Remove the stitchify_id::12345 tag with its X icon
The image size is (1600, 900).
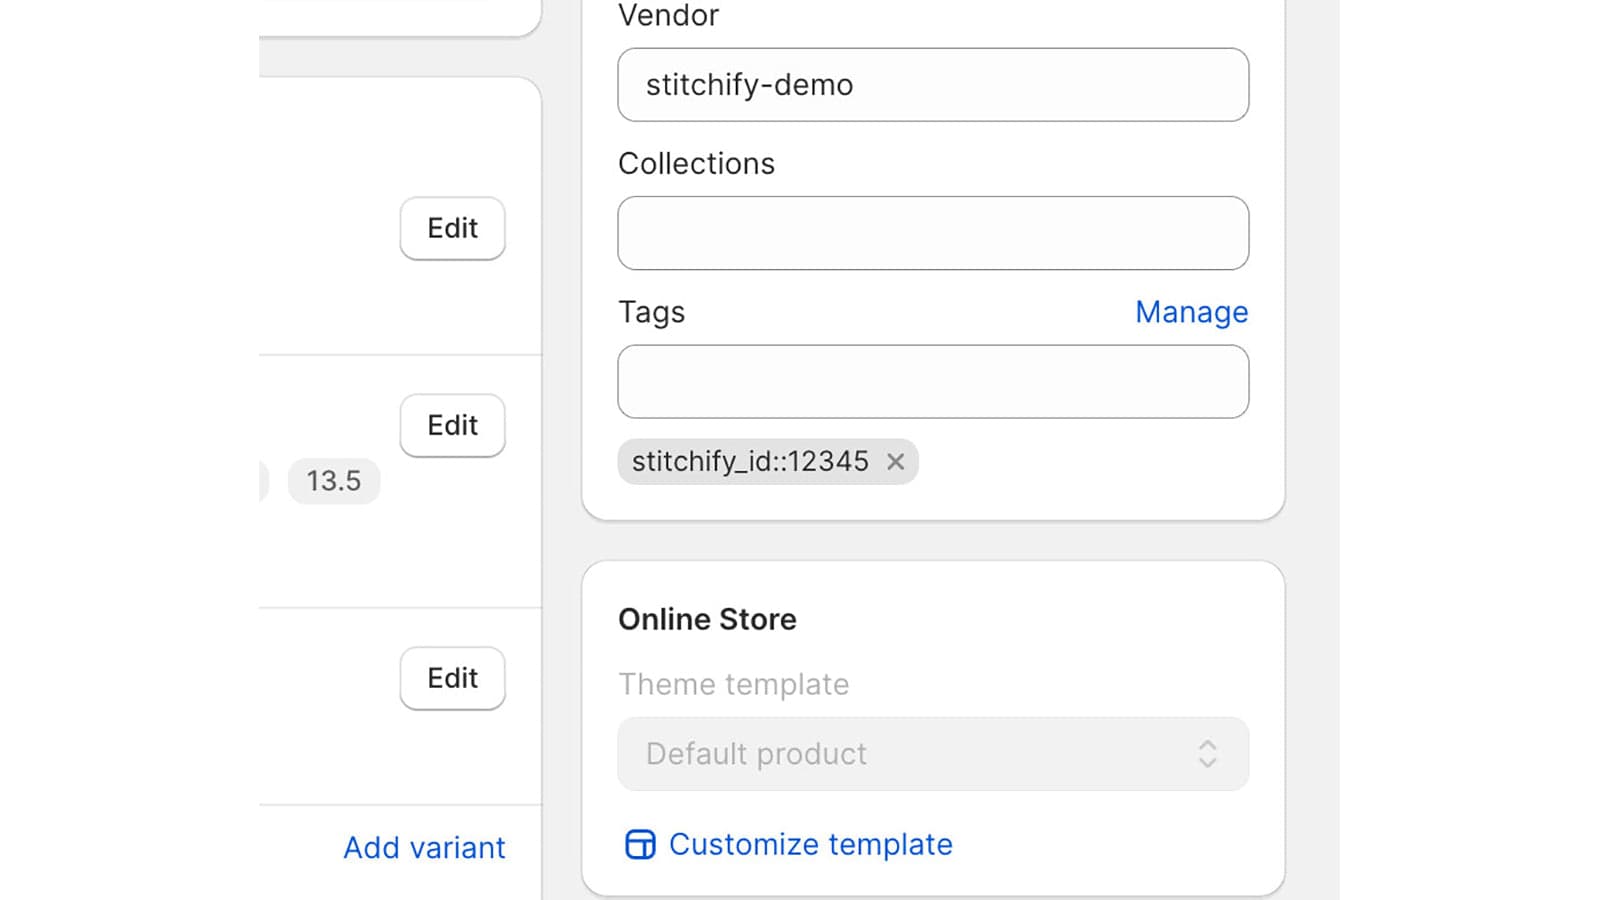coord(895,462)
